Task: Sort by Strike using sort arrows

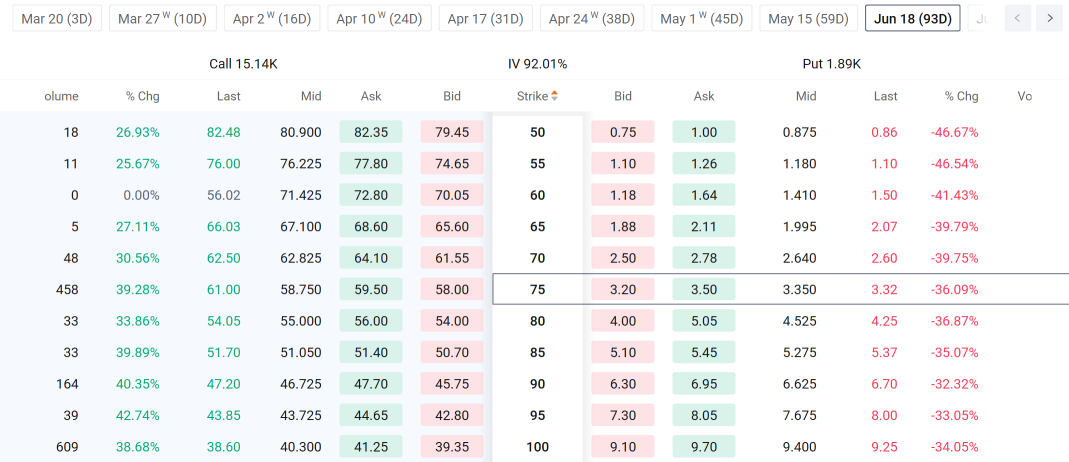Action: point(554,96)
